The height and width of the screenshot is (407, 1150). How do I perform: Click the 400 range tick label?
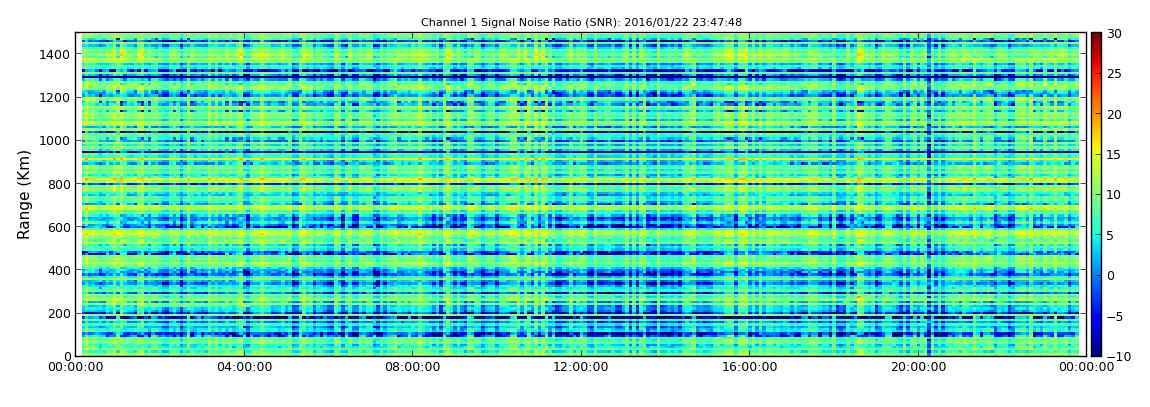(x=60, y=271)
